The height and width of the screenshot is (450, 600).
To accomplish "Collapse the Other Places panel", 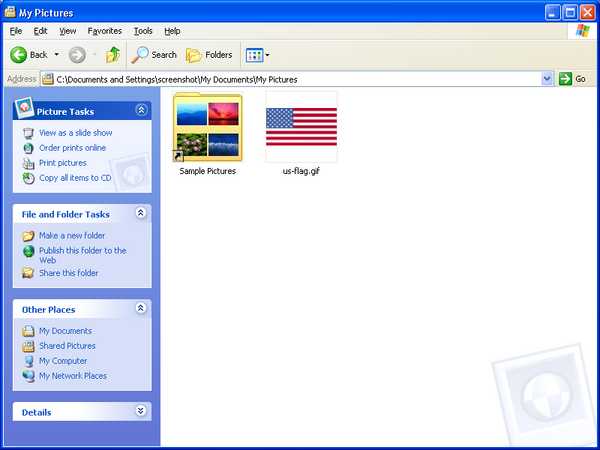I will click(x=141, y=308).
